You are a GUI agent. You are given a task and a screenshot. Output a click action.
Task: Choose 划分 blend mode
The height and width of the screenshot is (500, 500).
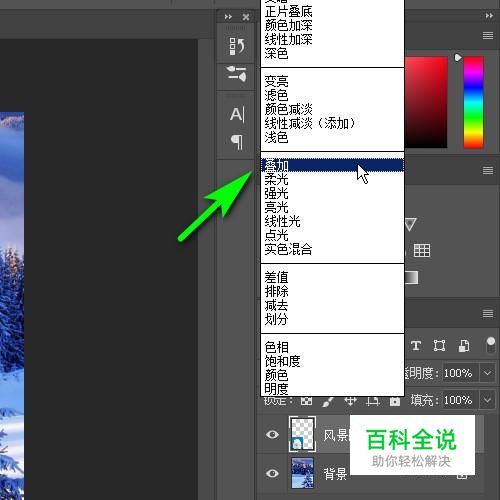[332, 319]
